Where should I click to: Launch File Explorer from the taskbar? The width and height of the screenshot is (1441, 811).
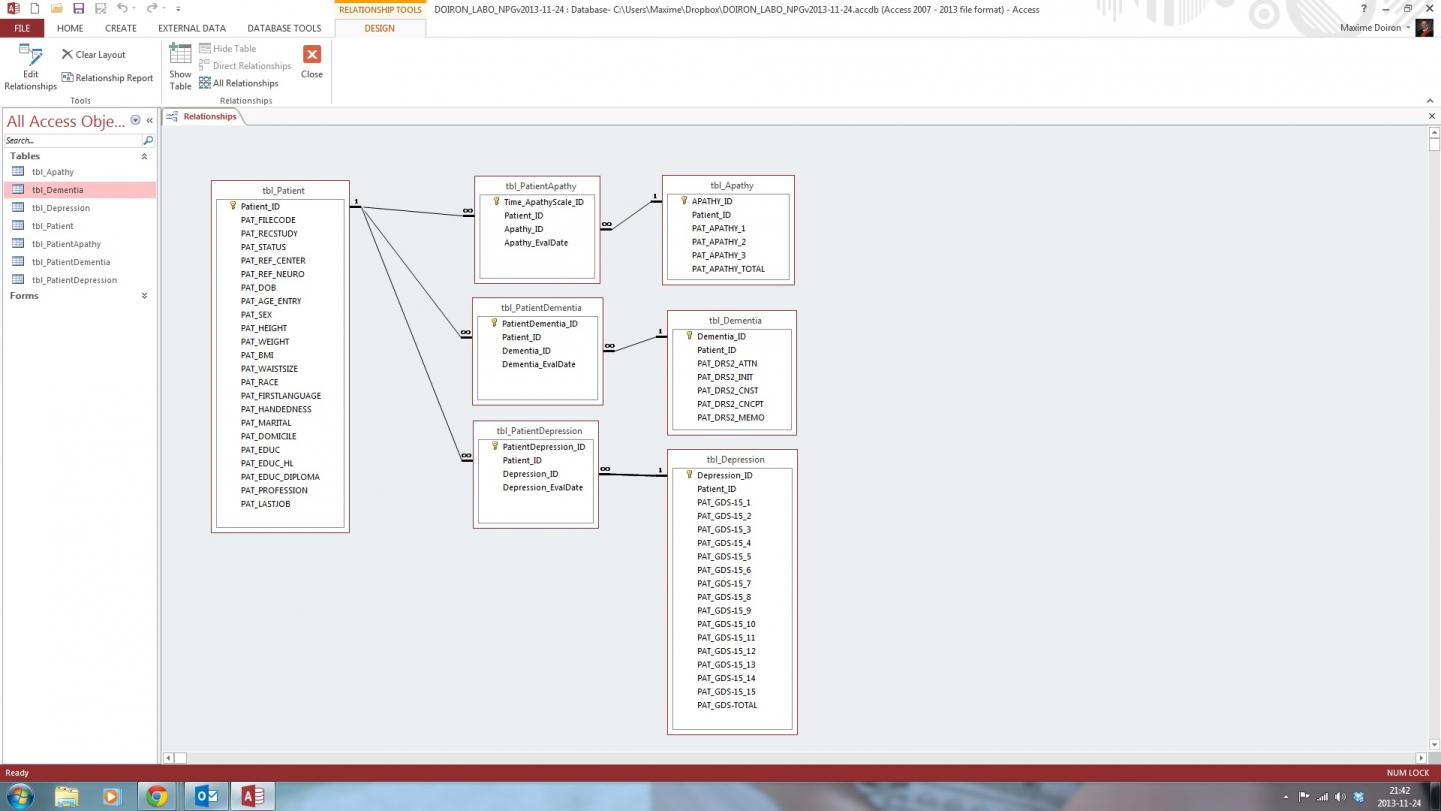click(x=66, y=796)
